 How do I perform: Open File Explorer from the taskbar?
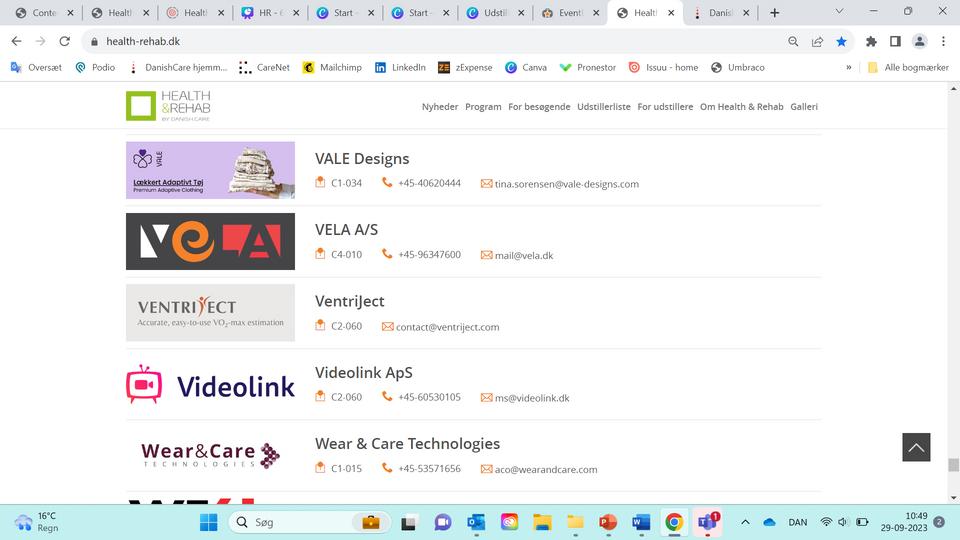coord(542,522)
